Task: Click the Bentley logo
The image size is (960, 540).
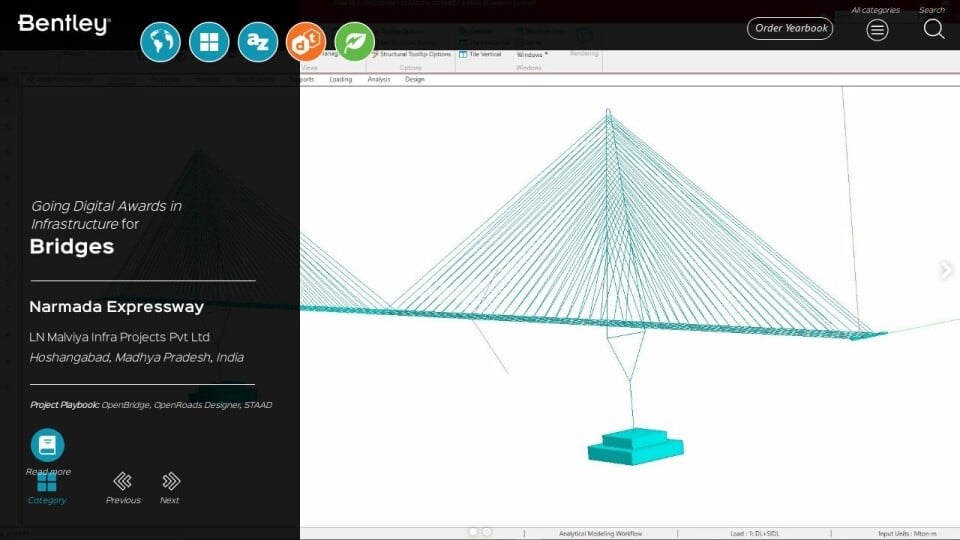Action: (x=64, y=24)
